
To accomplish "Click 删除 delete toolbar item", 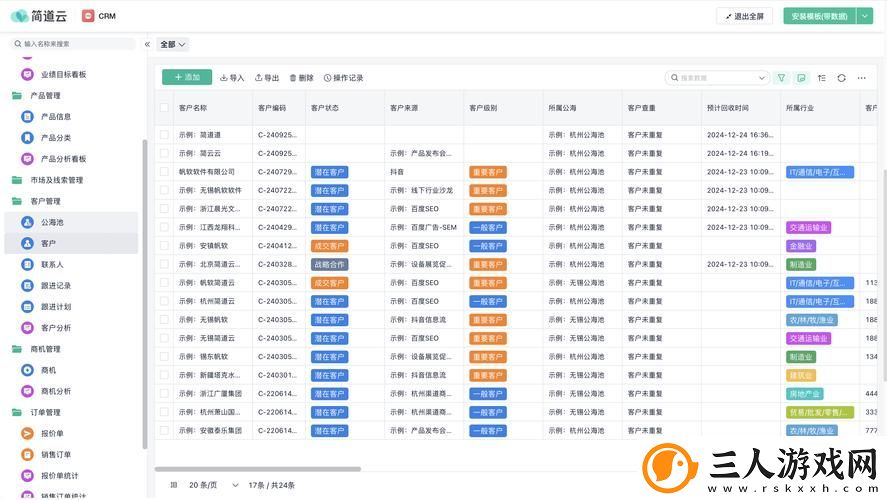I will tap(302, 77).
